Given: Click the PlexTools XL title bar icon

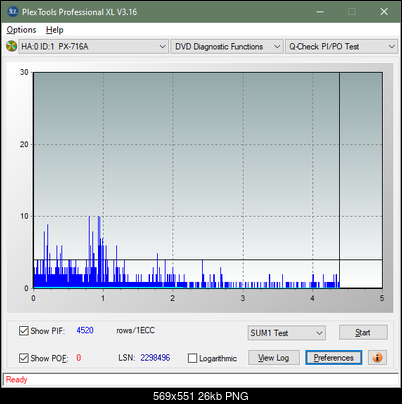Looking at the screenshot, I should click(12, 12).
